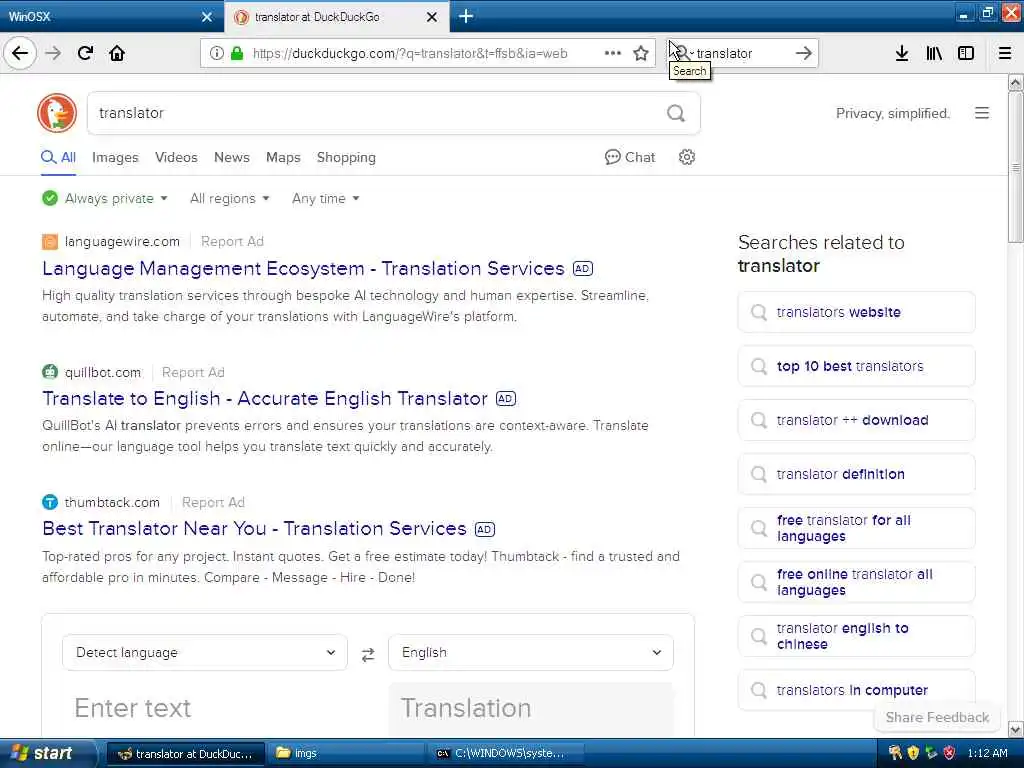Screen dimensions: 1024x768
Task: Click the red shield tray icon
Action: tap(949, 753)
